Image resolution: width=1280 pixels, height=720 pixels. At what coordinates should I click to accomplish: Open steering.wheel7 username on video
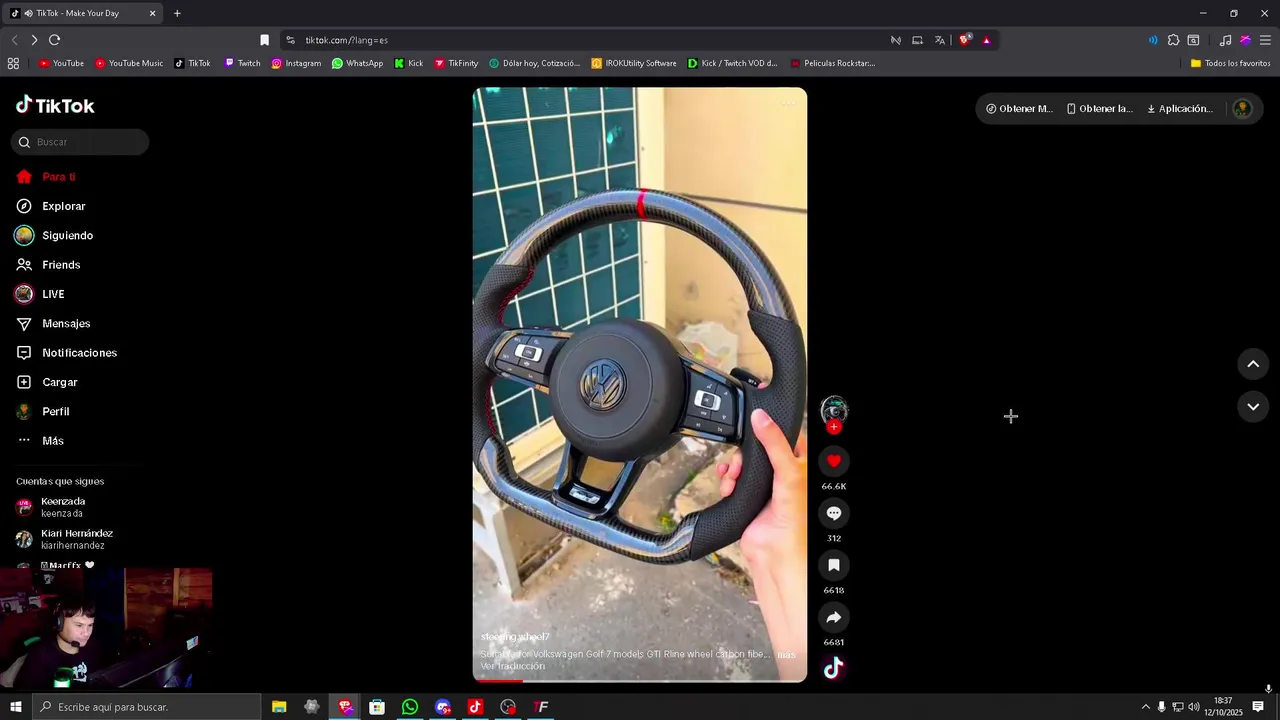pos(515,637)
